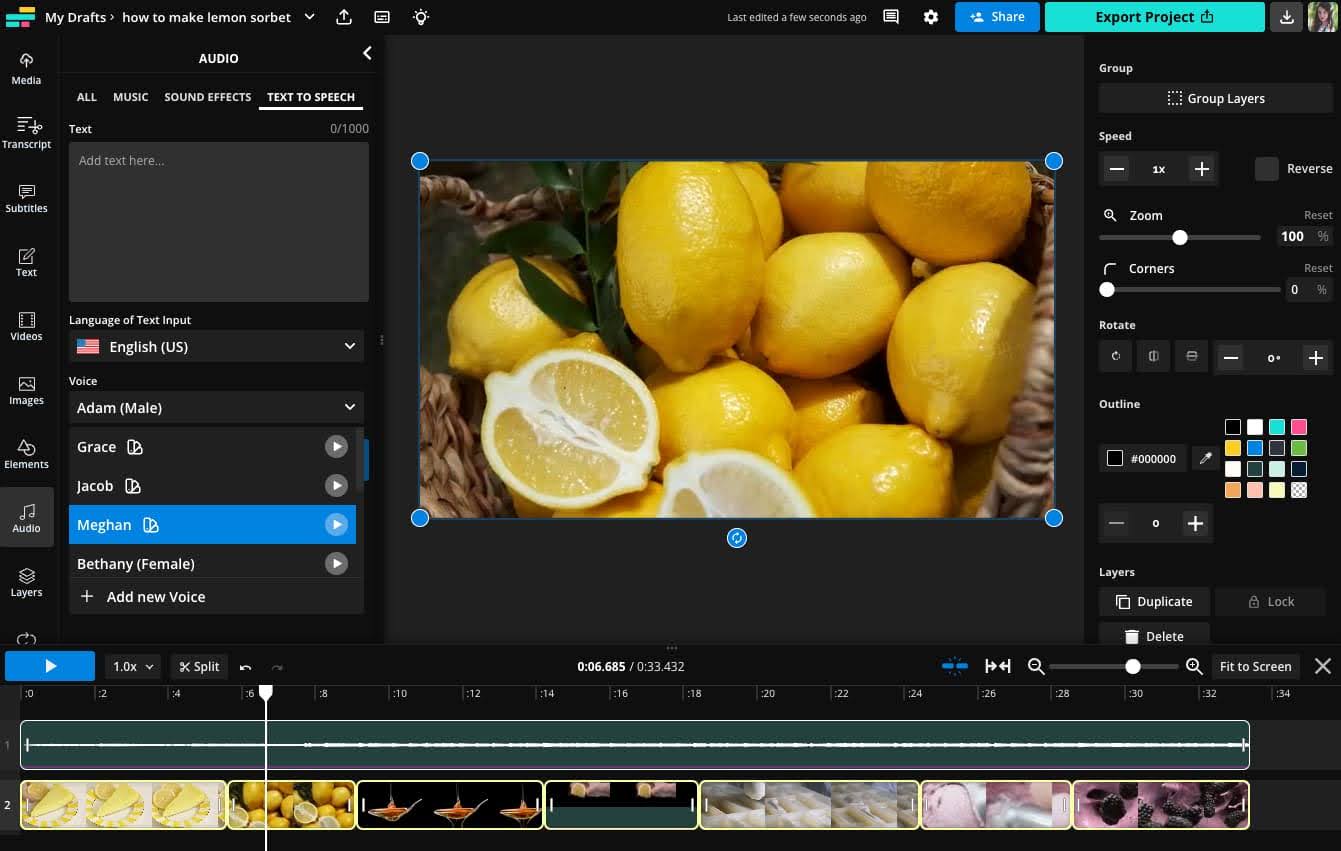Open the Adam (Male) voice dropdown
Viewport: 1341px width, 851px height.
coord(216,408)
